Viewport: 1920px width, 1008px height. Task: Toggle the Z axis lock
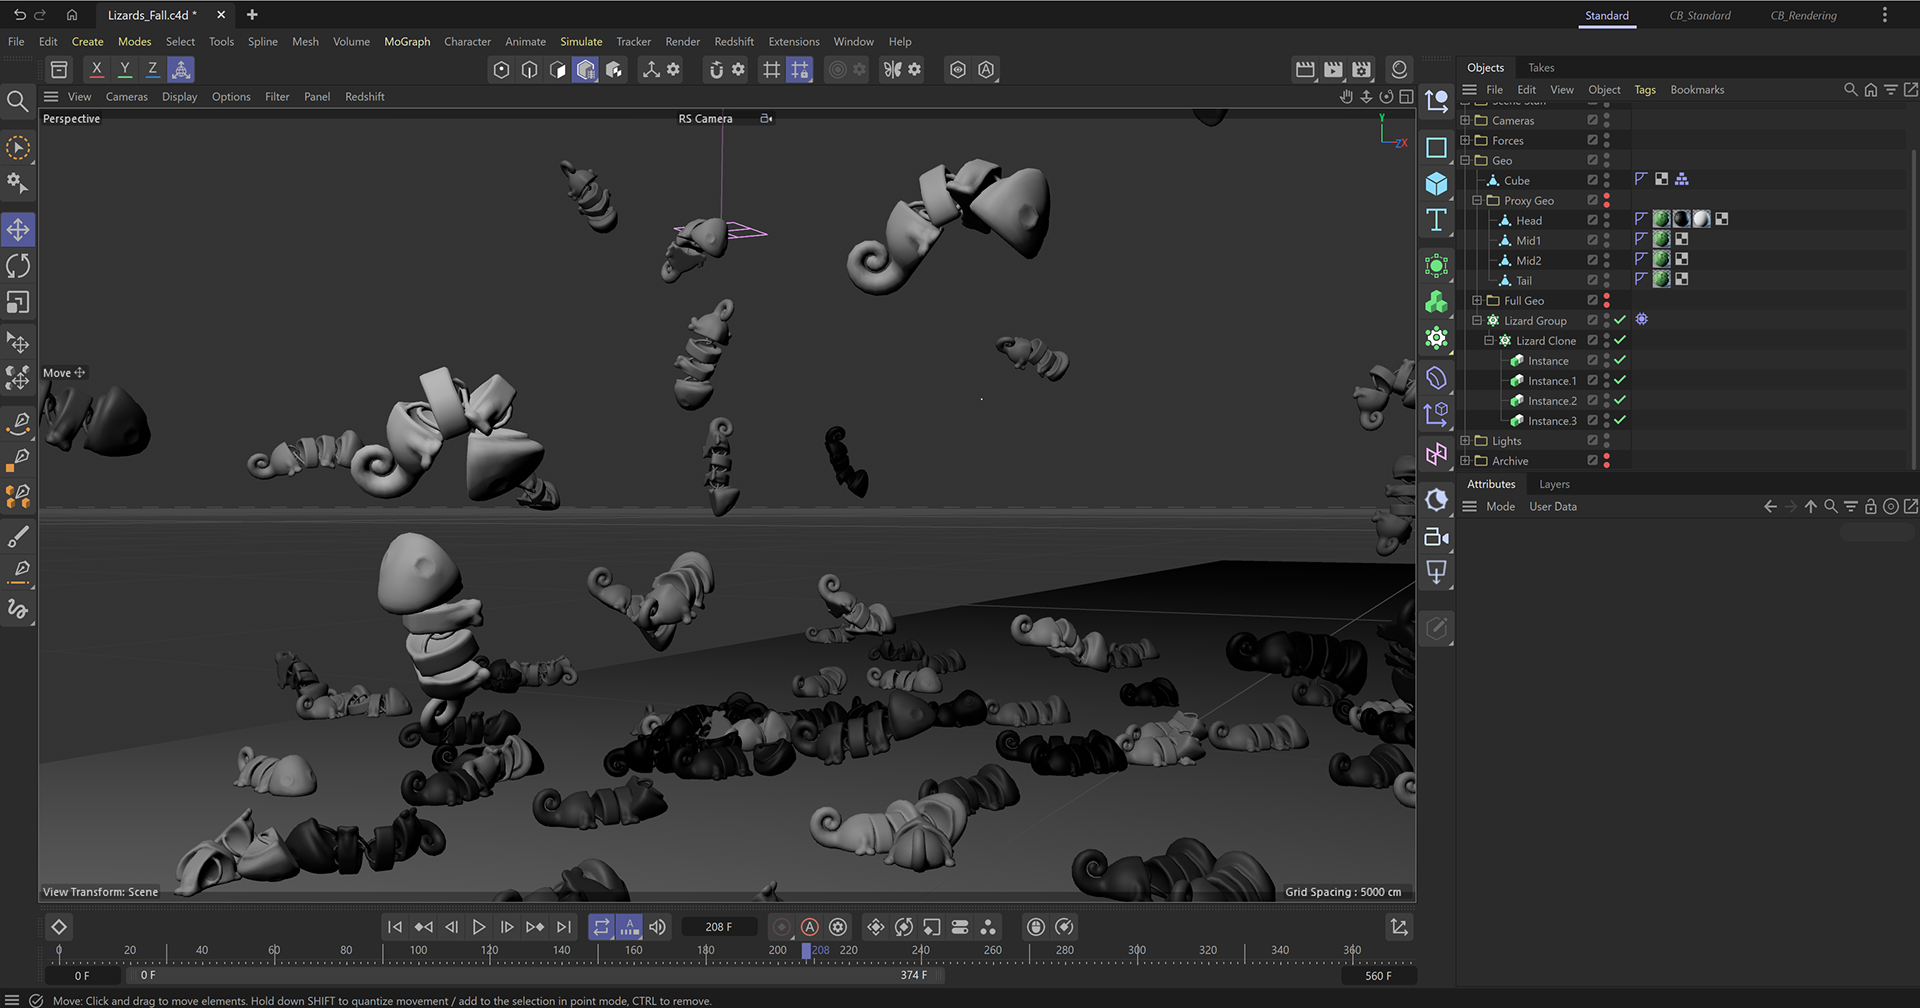click(x=152, y=69)
